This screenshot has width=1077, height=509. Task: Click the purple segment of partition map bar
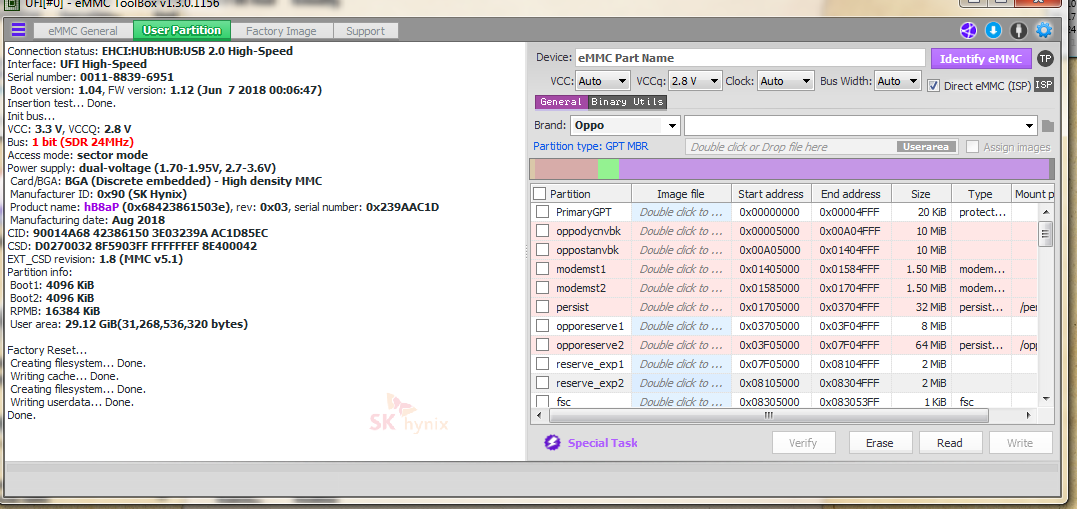[x=834, y=169]
